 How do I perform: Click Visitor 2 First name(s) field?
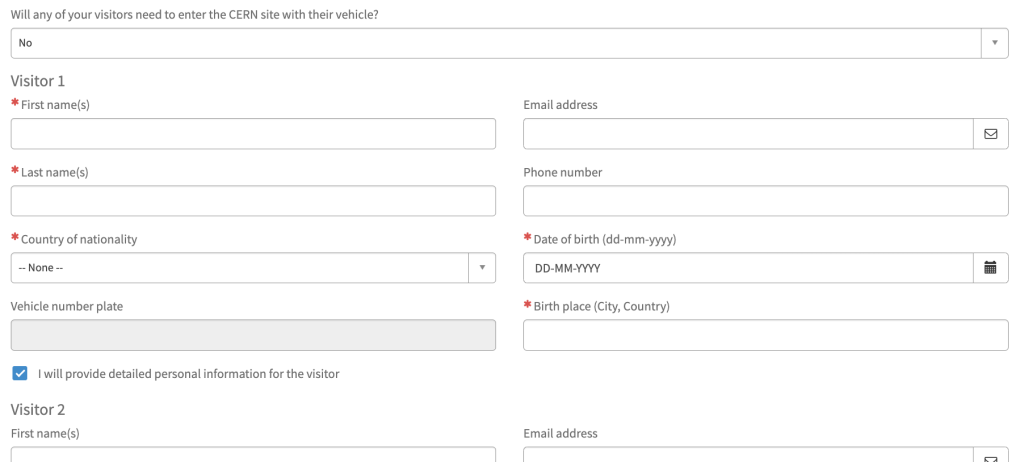point(253,455)
